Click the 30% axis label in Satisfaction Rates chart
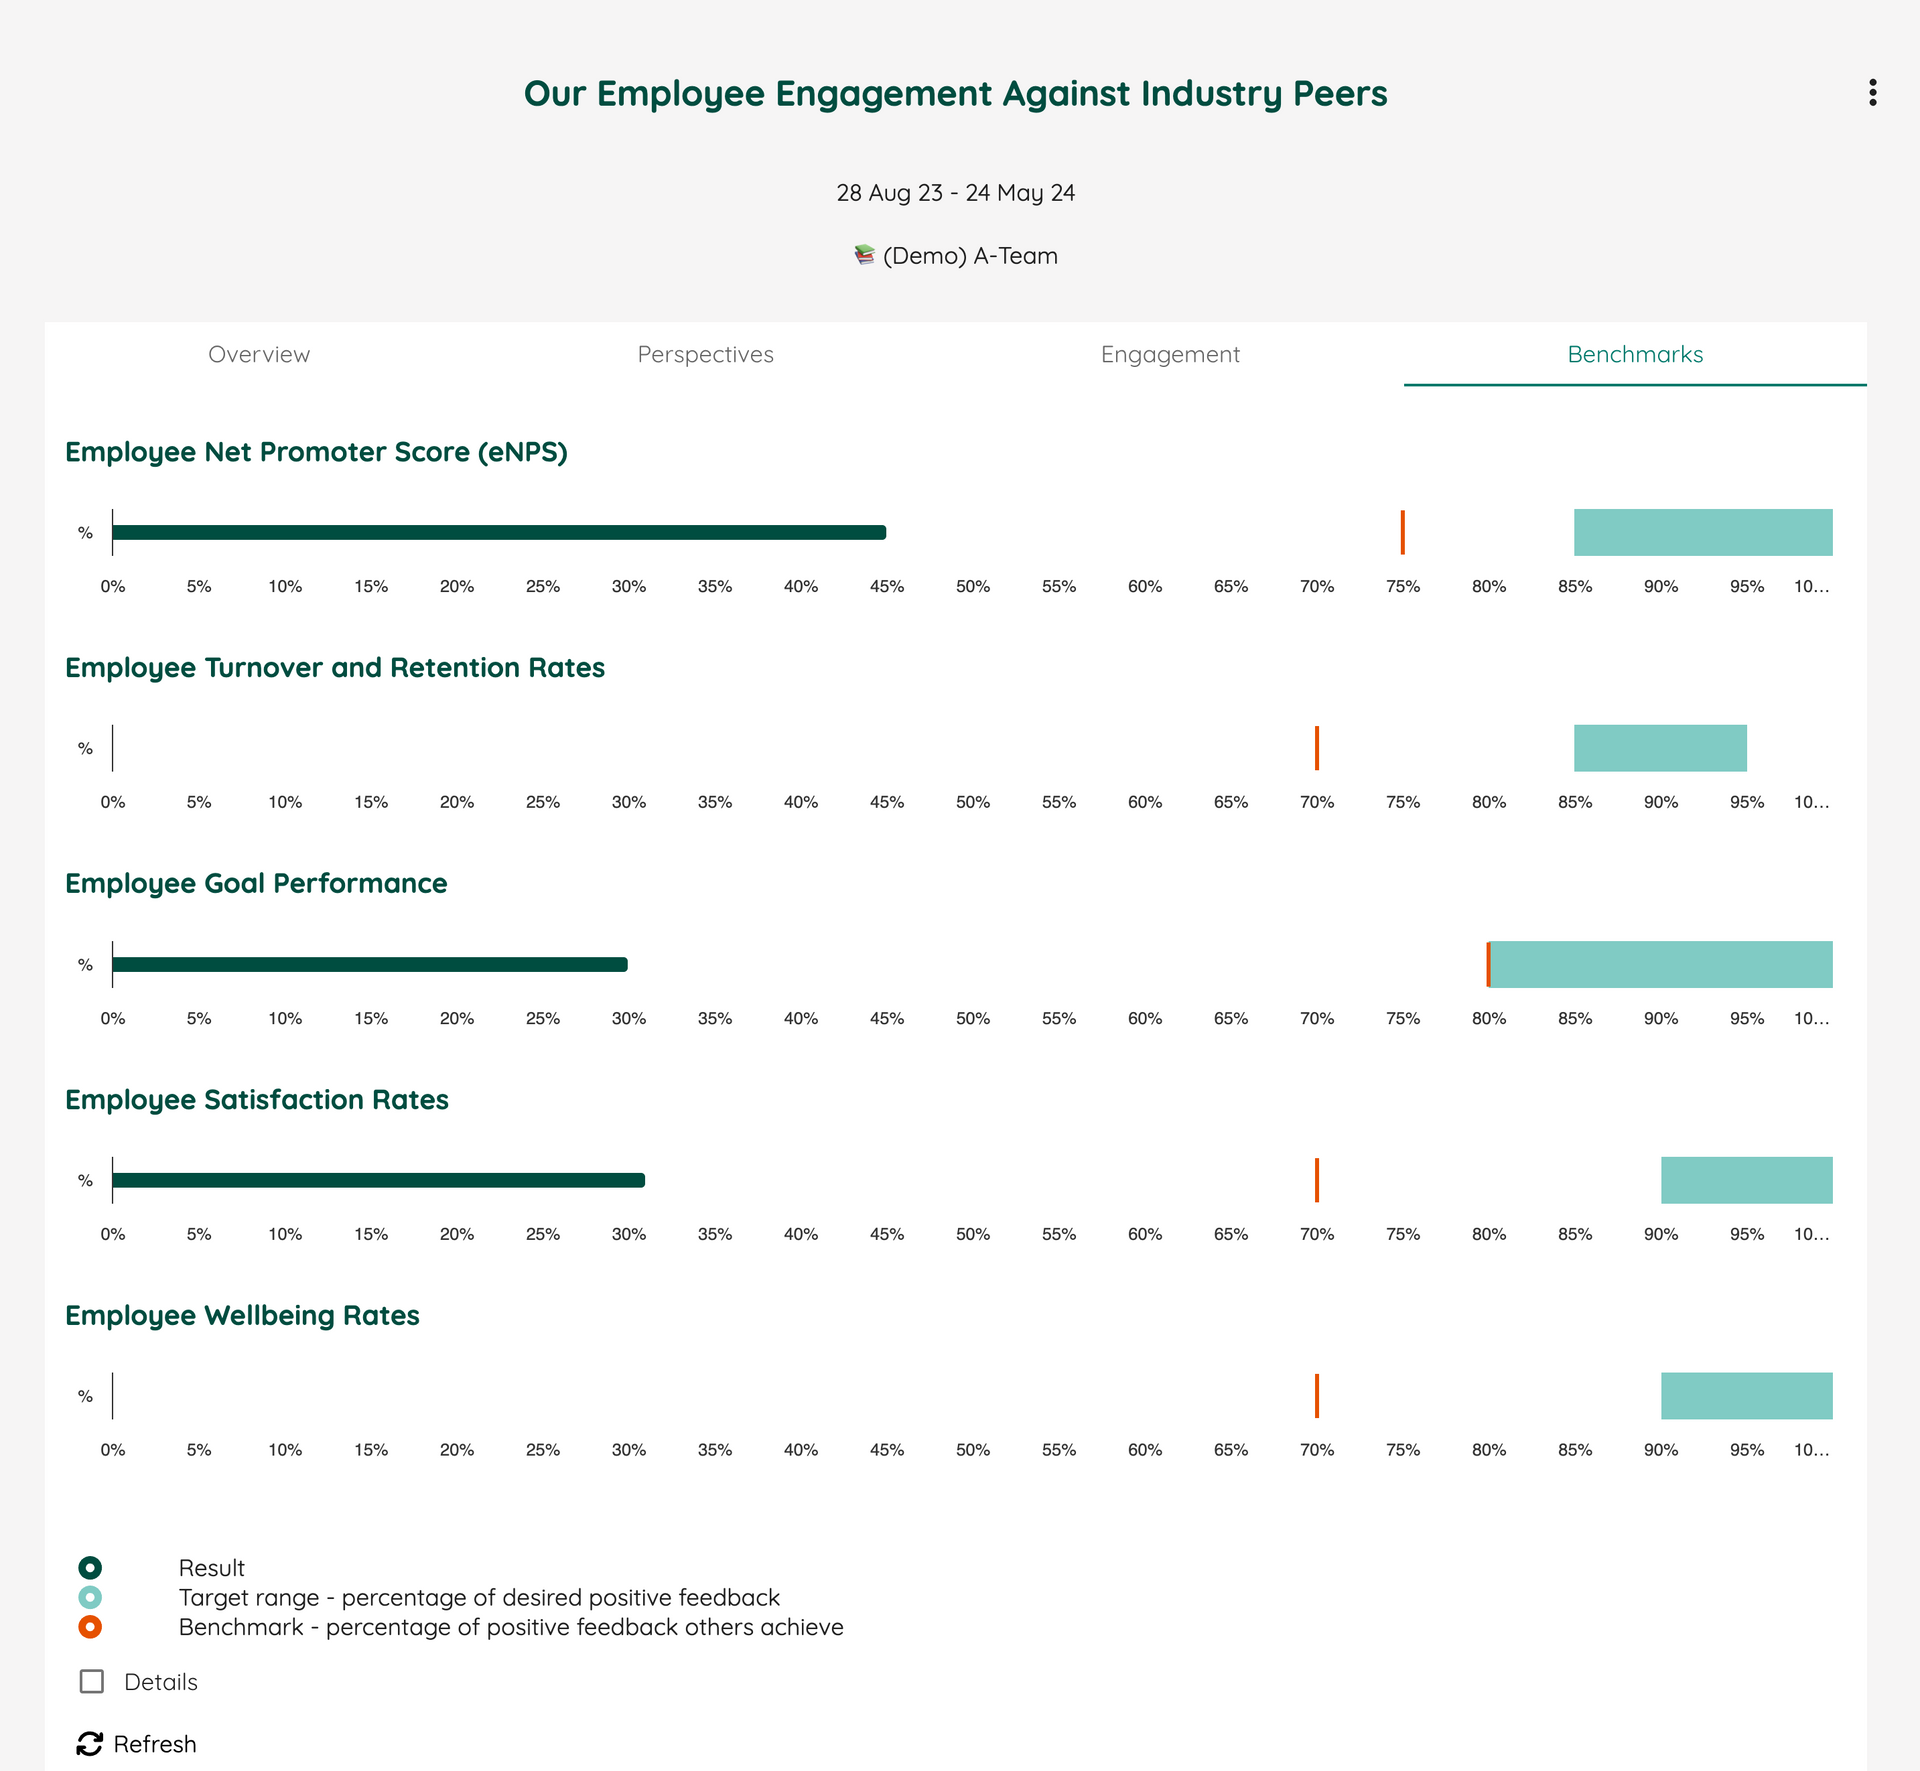The width and height of the screenshot is (1920, 1771). (x=629, y=1234)
